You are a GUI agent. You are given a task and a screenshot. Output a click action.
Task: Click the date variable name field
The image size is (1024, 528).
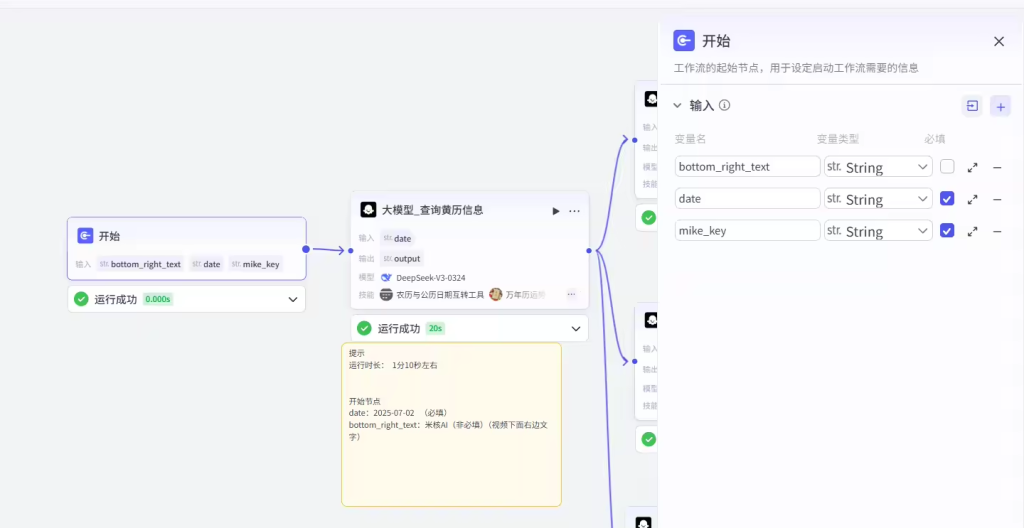click(747, 199)
